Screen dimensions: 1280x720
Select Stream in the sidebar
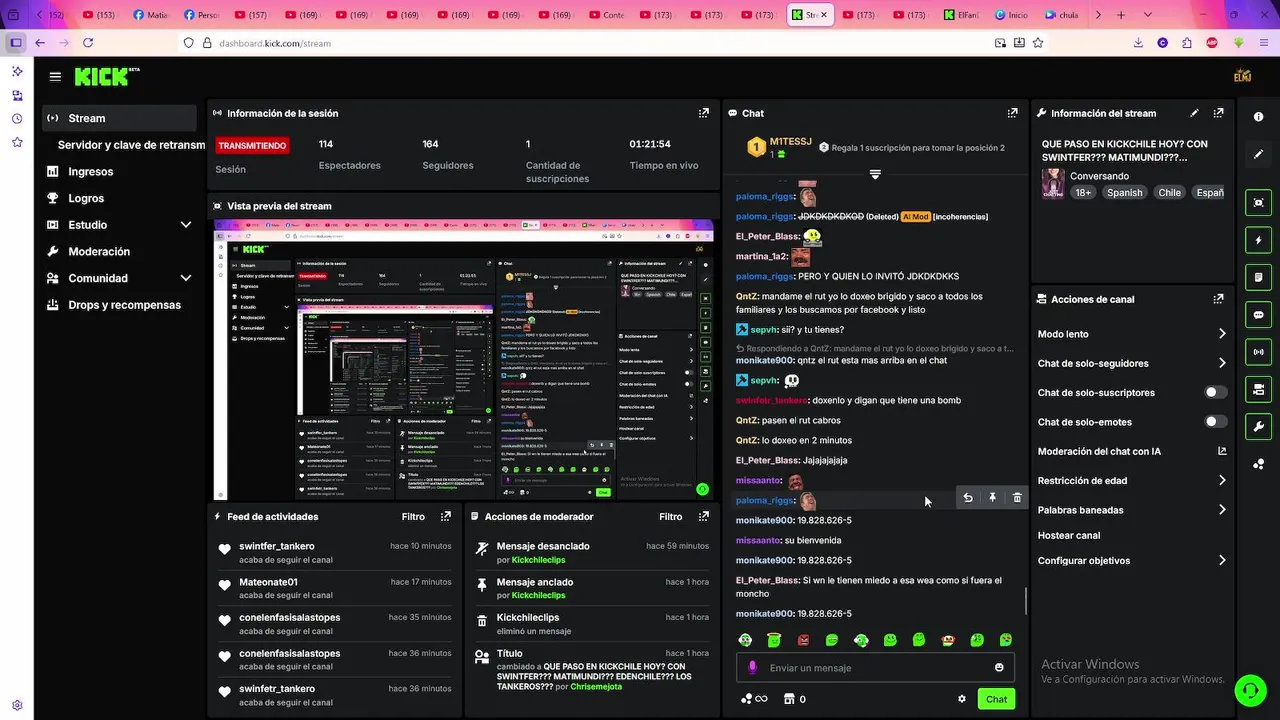click(120, 118)
